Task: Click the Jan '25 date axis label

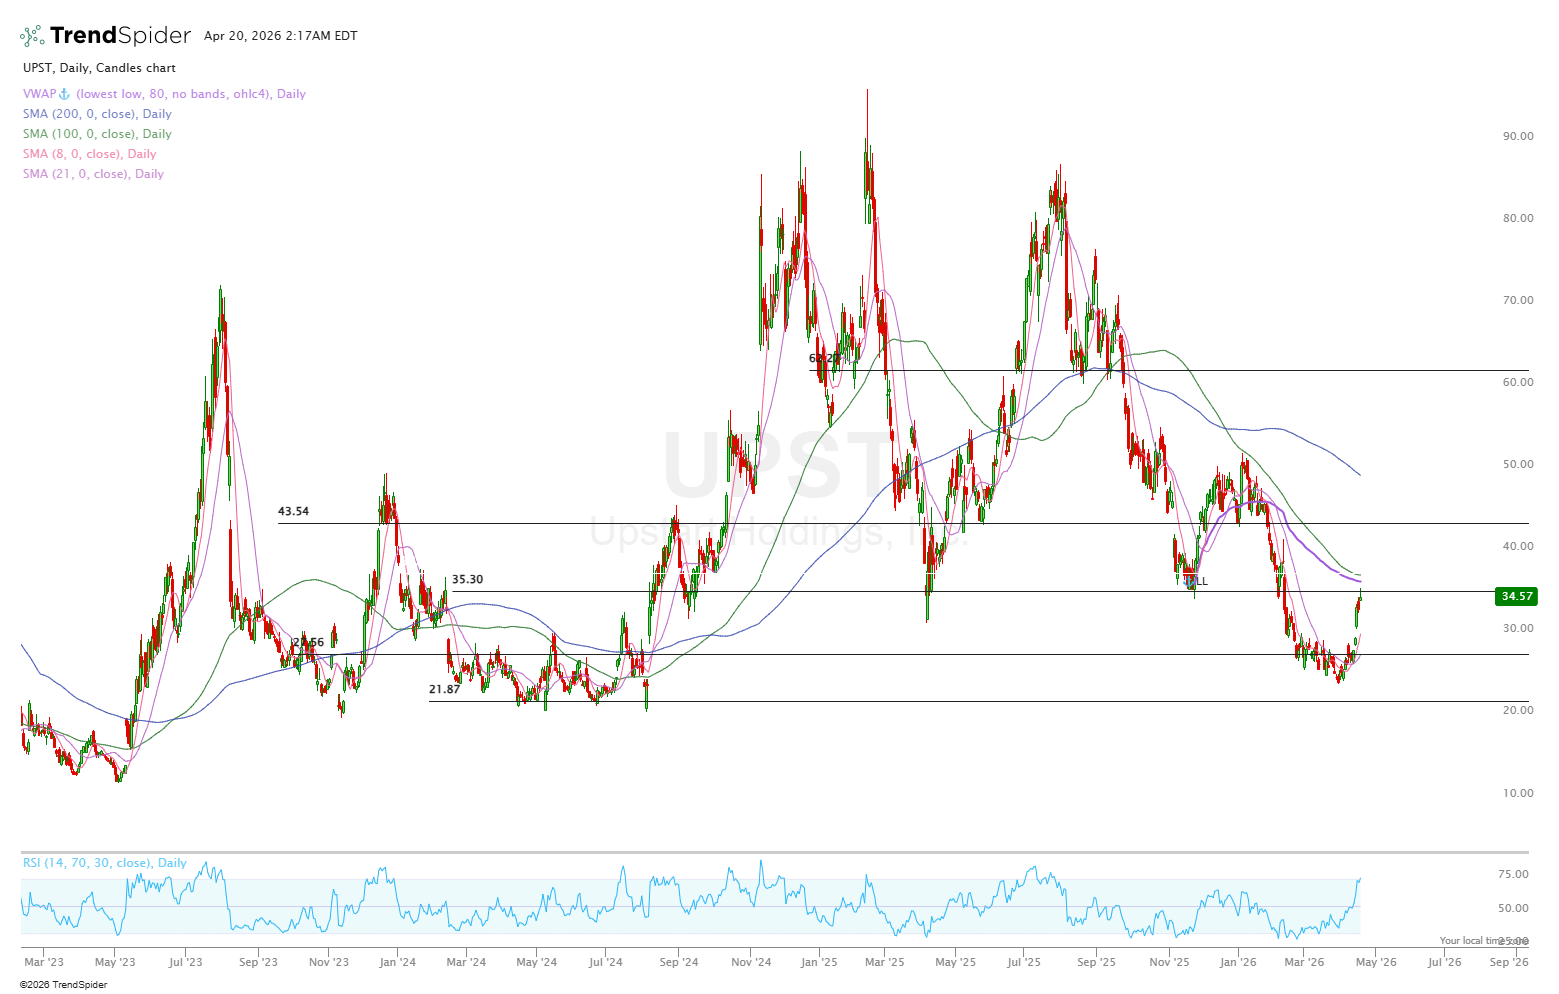Action: point(819,962)
